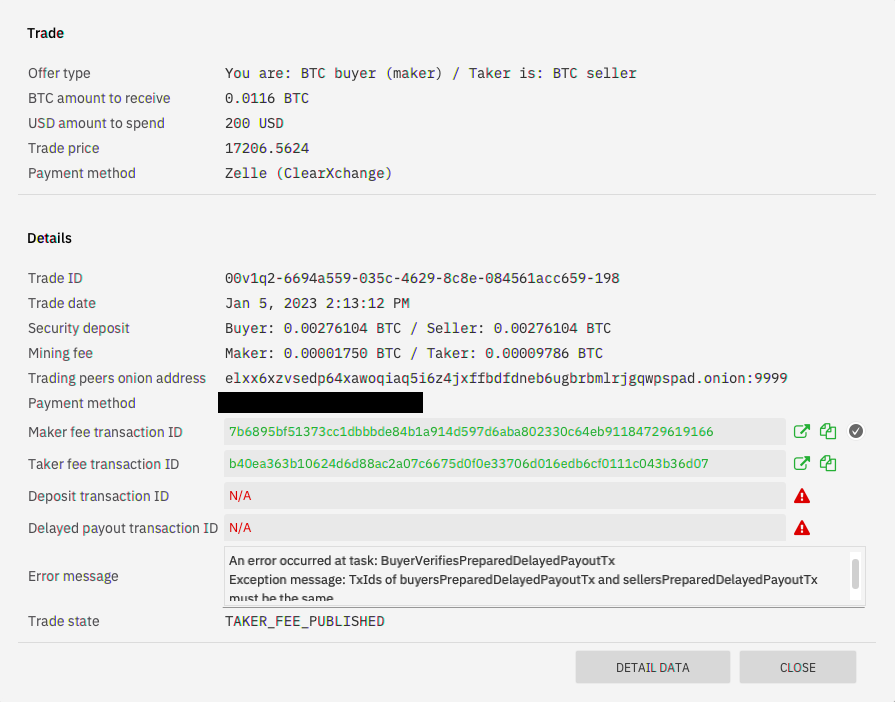Click the confirmation checkmark beside maker fee
Viewport: 895px width, 702px height.
856,431
